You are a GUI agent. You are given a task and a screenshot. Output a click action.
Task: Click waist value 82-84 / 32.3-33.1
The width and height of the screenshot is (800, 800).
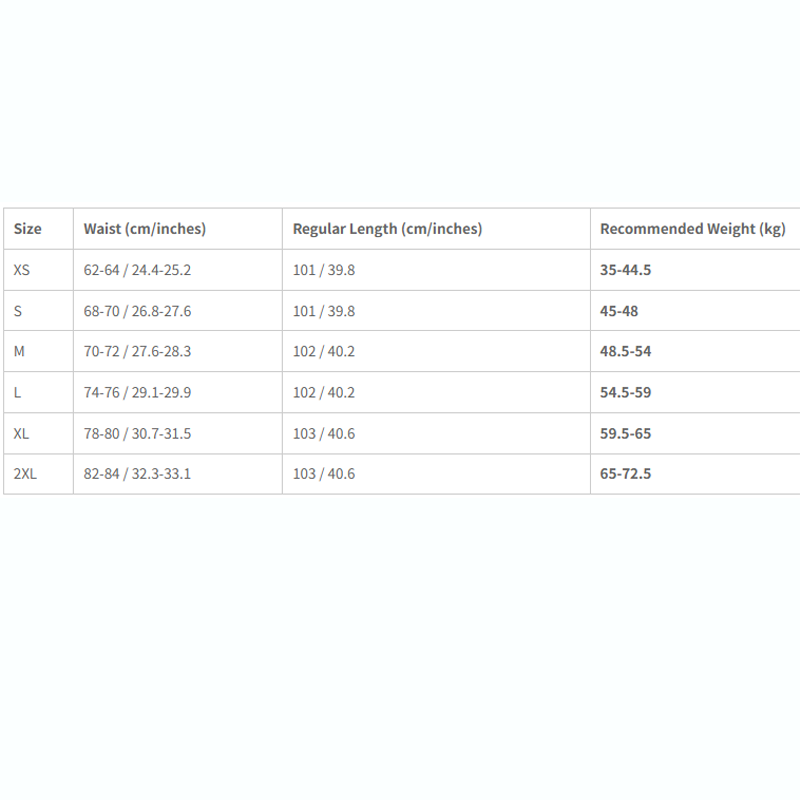pos(137,474)
